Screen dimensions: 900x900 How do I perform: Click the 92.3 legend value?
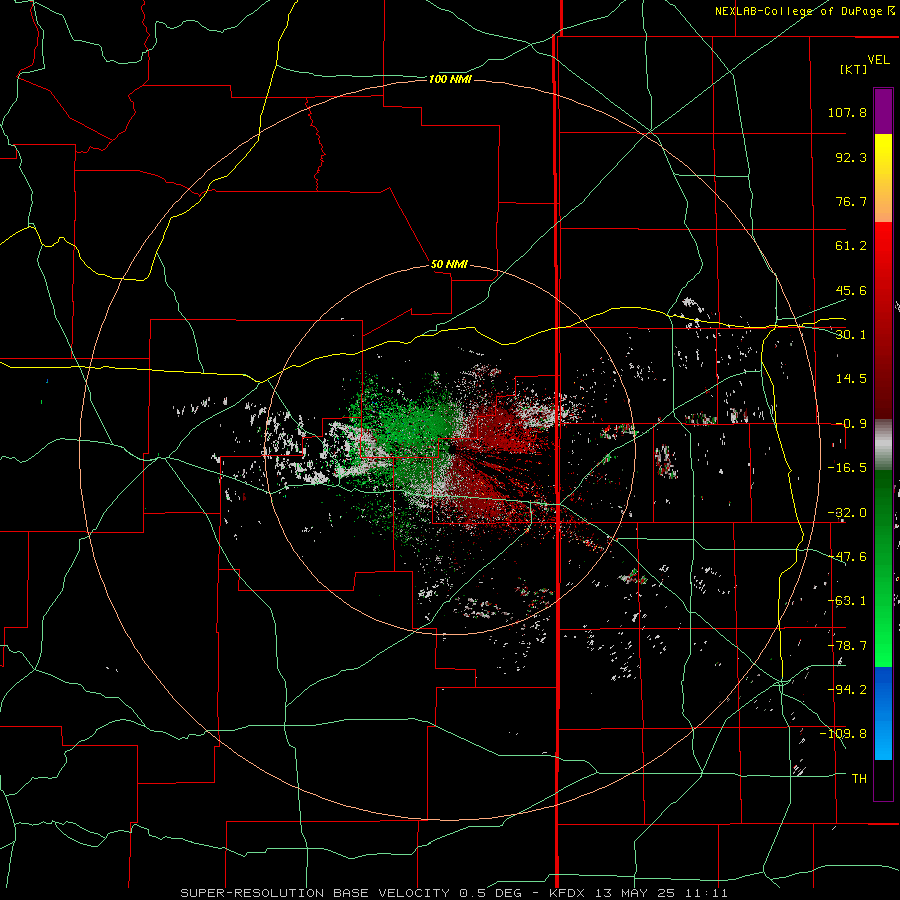[x=851, y=157]
